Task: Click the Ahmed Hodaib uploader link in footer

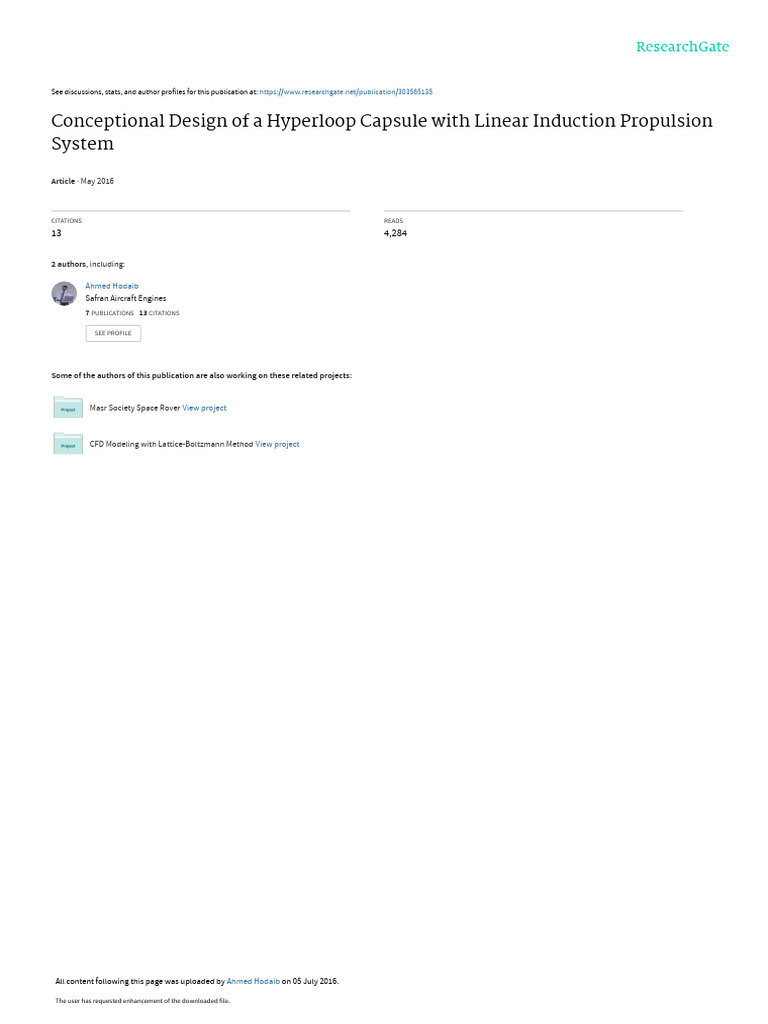Action: coord(253,981)
